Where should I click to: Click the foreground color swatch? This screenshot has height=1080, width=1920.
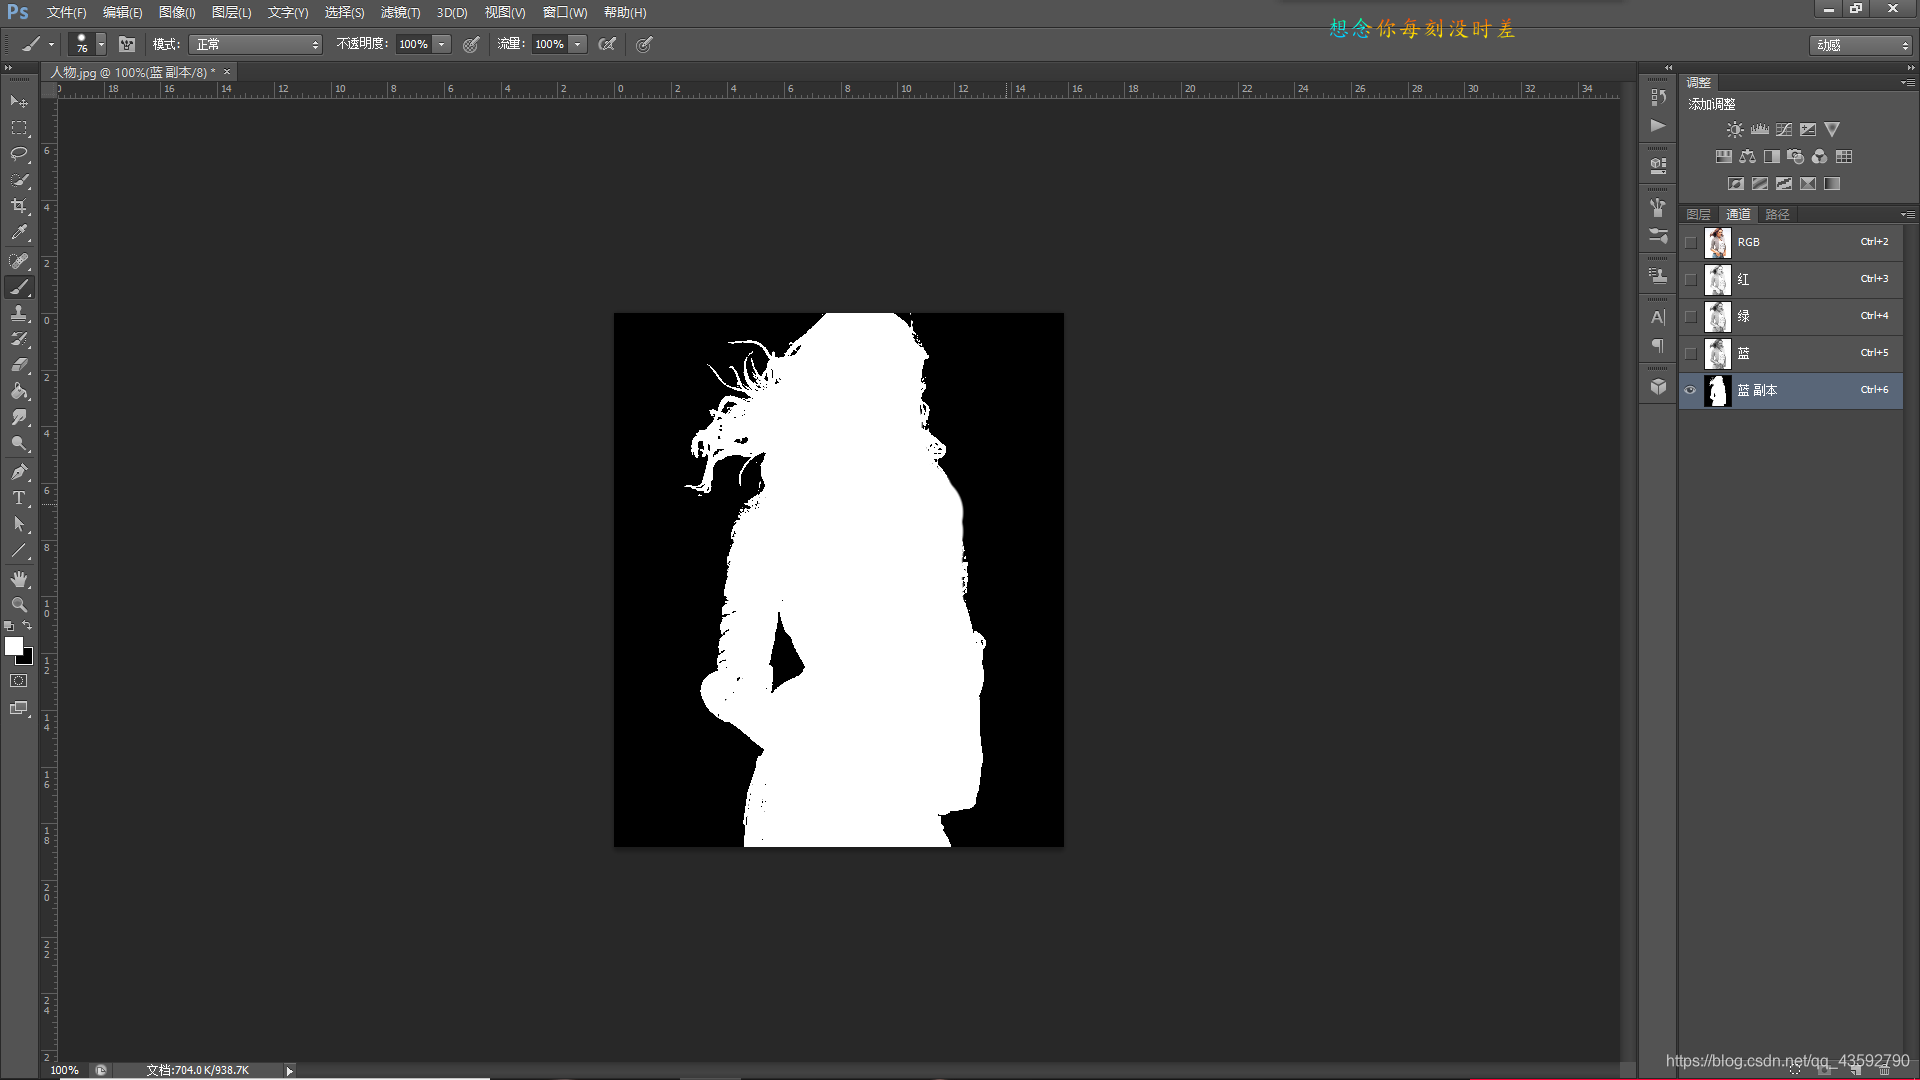pyautogui.click(x=14, y=647)
